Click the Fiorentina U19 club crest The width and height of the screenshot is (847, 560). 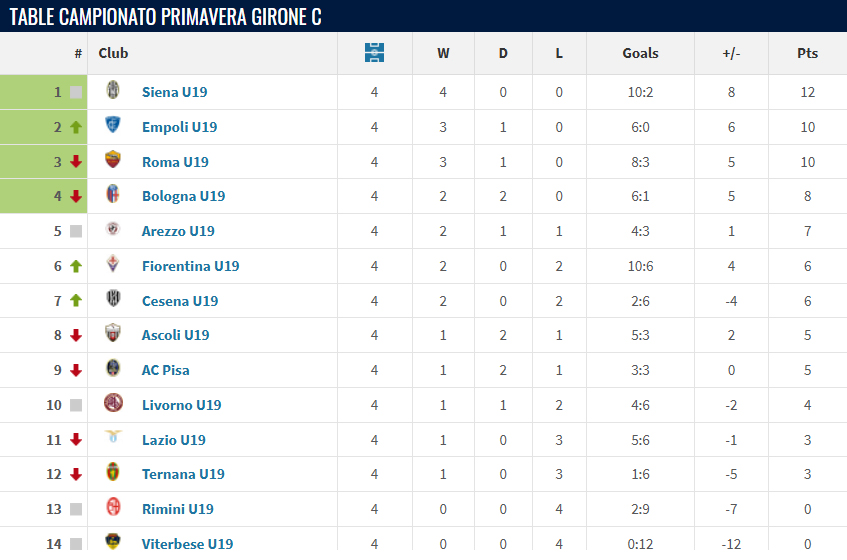point(113,264)
